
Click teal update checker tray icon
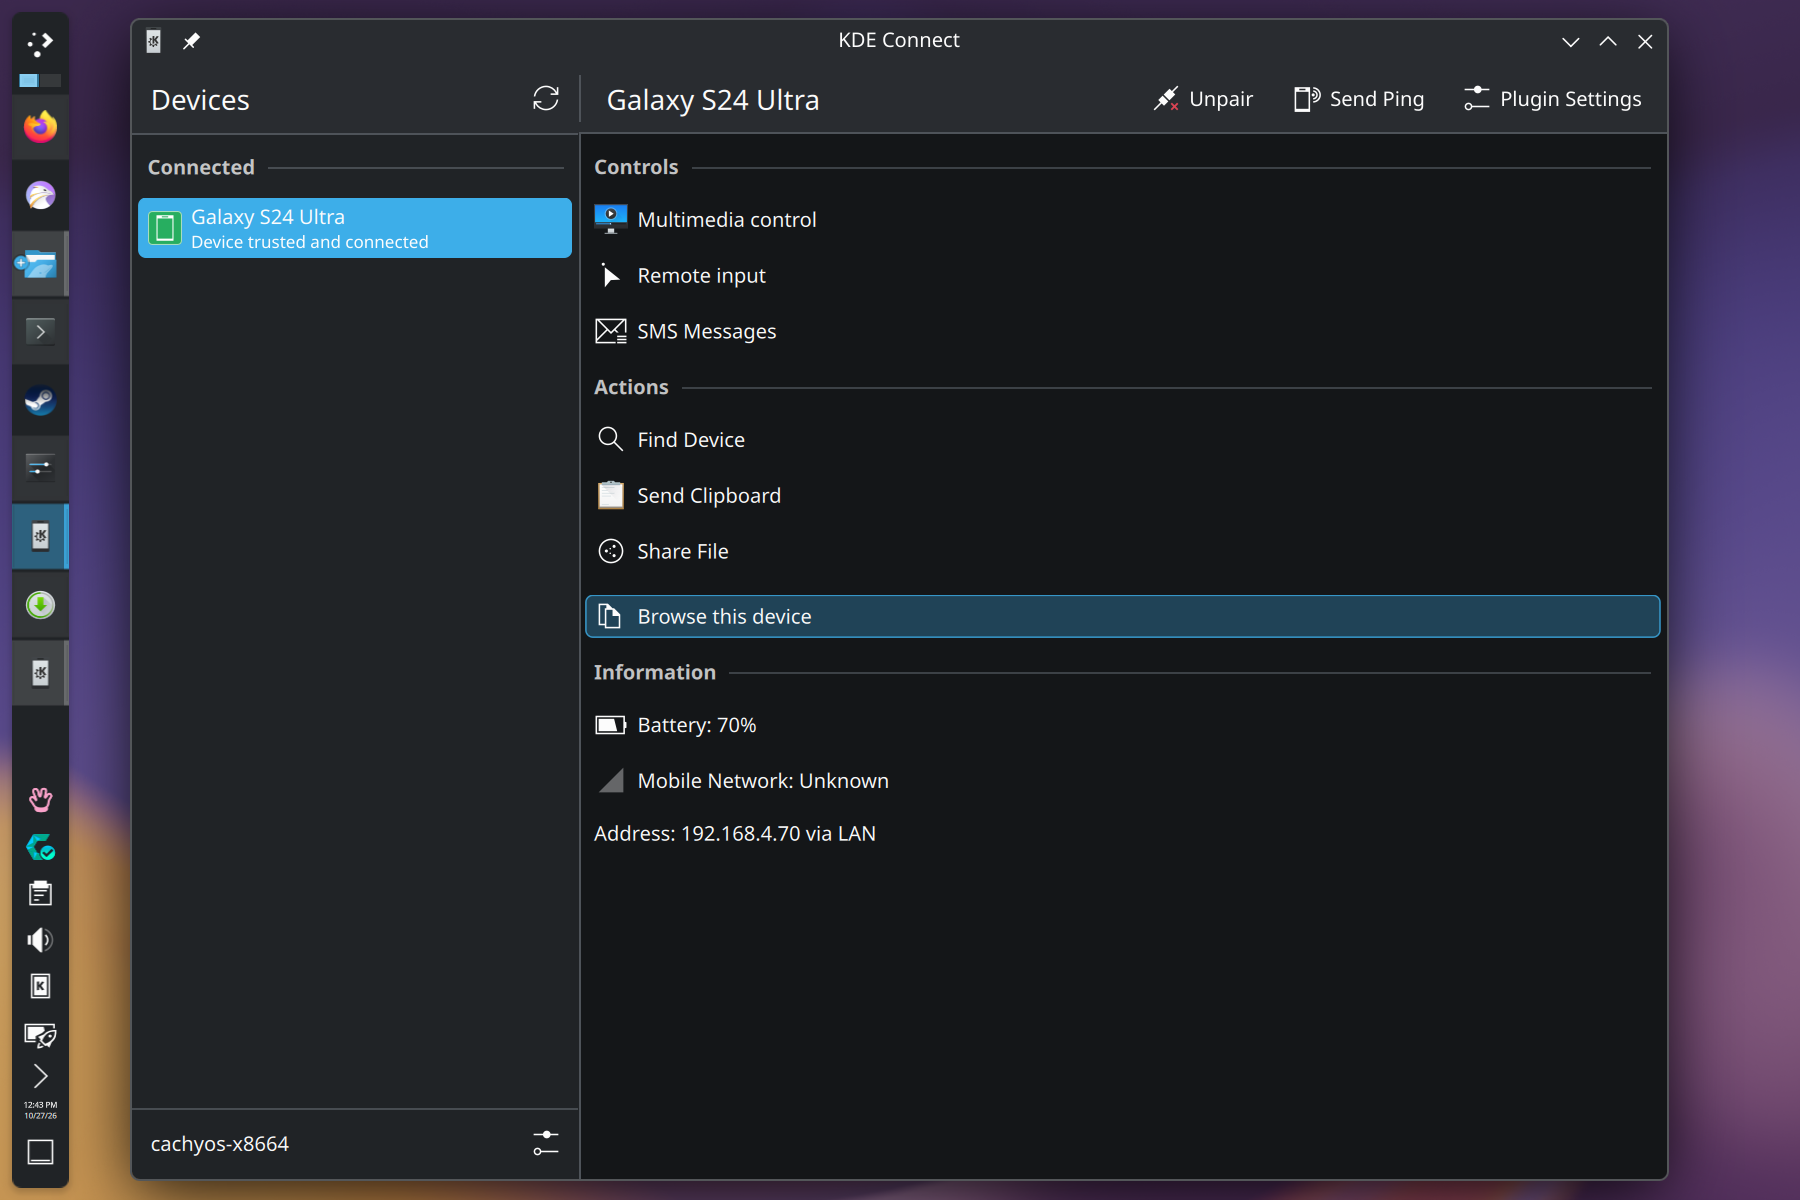(x=40, y=847)
